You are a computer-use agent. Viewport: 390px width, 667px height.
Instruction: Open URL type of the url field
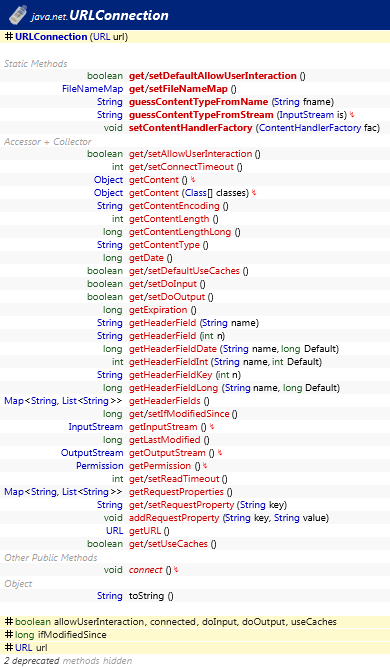23,647
